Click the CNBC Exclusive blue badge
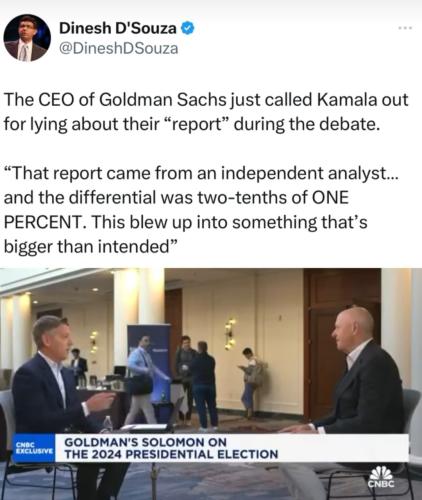Screen dimensions: 422x500 tap(34, 448)
